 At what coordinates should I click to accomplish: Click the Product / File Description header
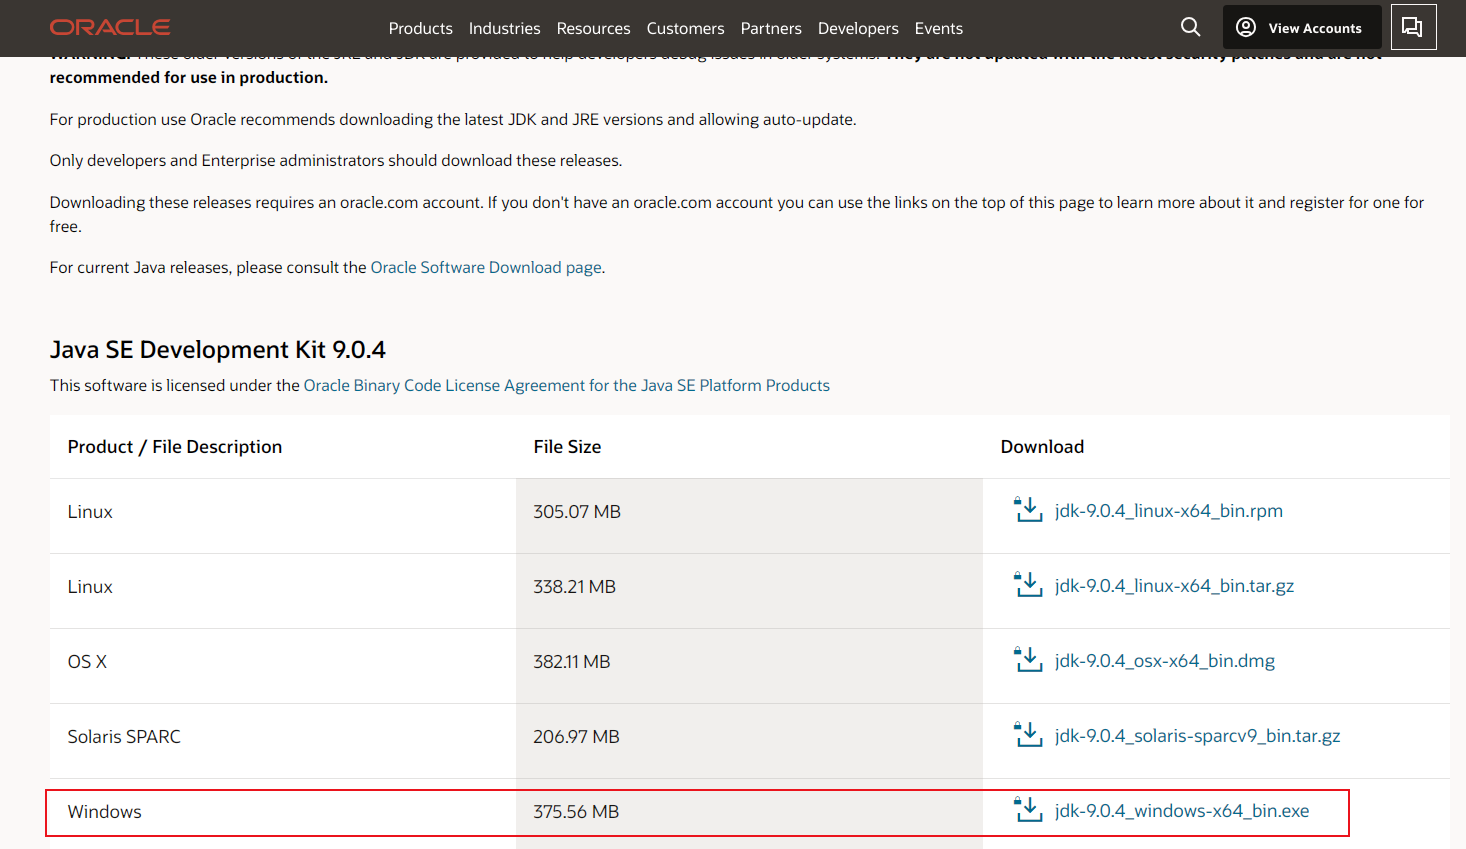pyautogui.click(x=175, y=447)
